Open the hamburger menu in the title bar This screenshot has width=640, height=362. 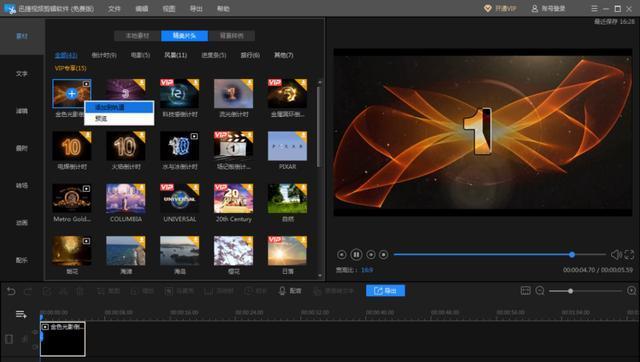594,8
